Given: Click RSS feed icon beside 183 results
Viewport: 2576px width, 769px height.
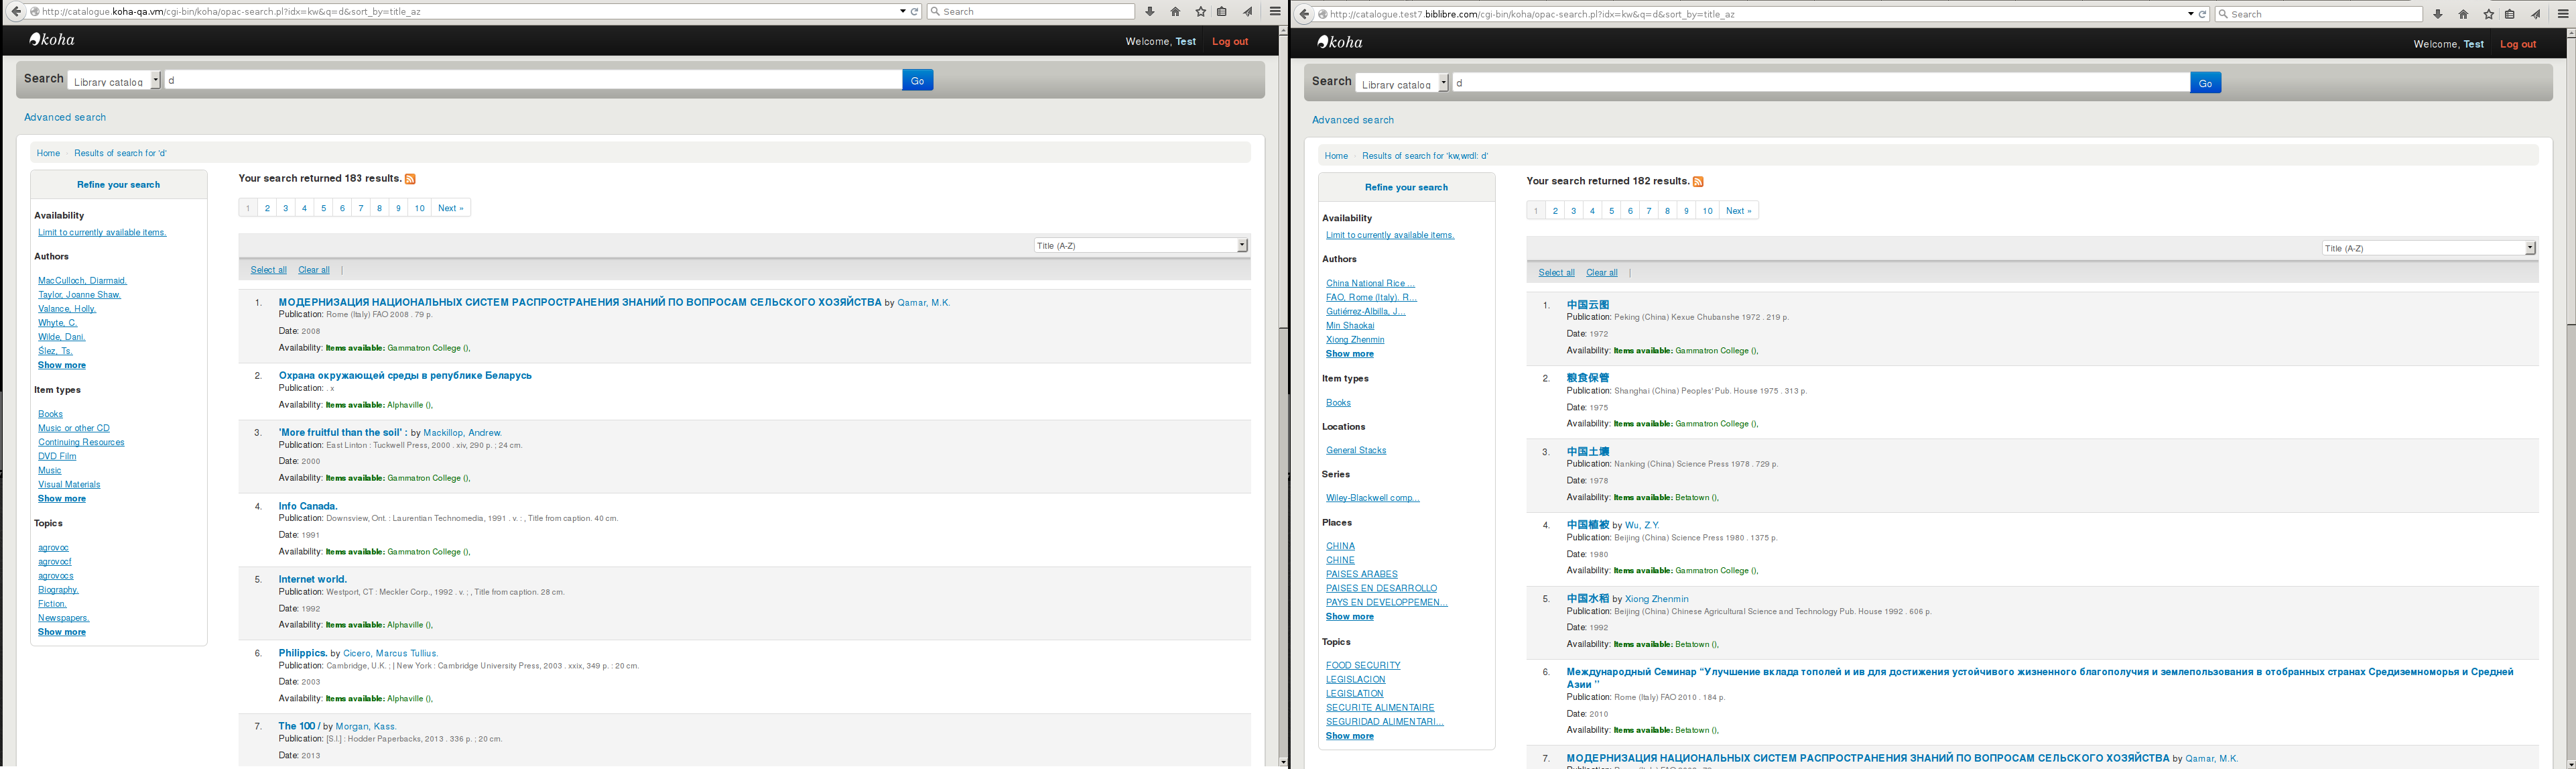Looking at the screenshot, I should [x=410, y=179].
